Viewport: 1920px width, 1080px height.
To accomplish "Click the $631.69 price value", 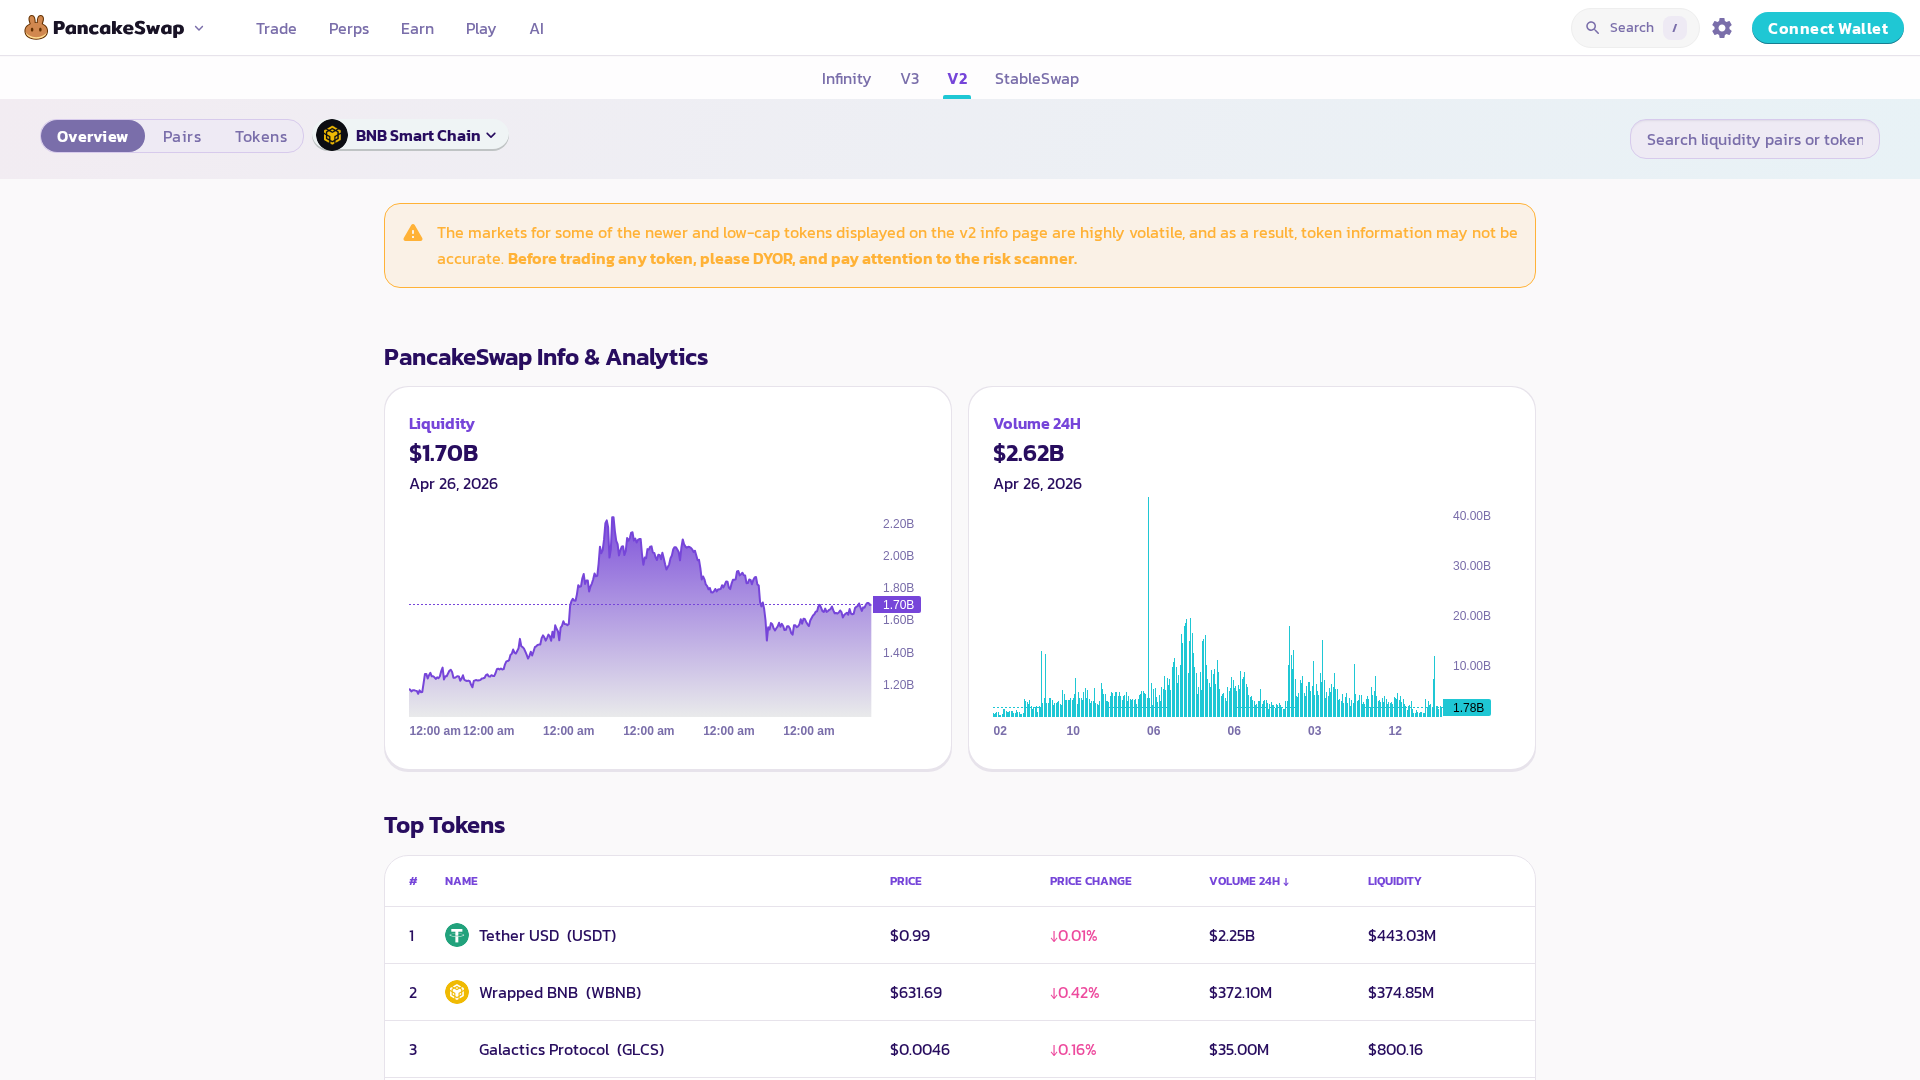I will (916, 992).
